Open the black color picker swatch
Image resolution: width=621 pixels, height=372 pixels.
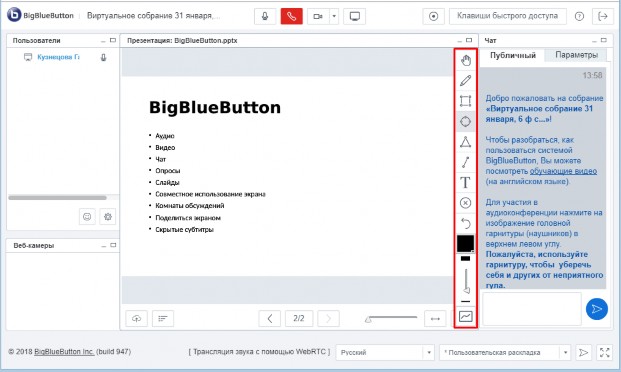(466, 244)
